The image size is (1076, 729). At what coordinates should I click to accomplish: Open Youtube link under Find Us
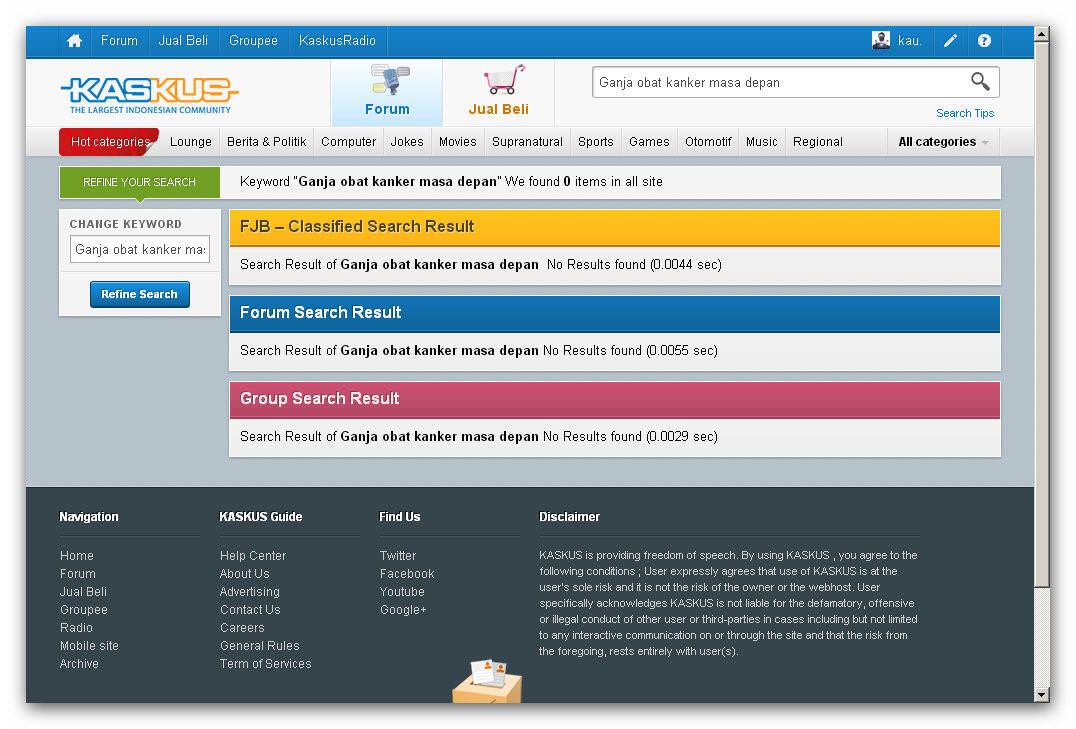402,591
